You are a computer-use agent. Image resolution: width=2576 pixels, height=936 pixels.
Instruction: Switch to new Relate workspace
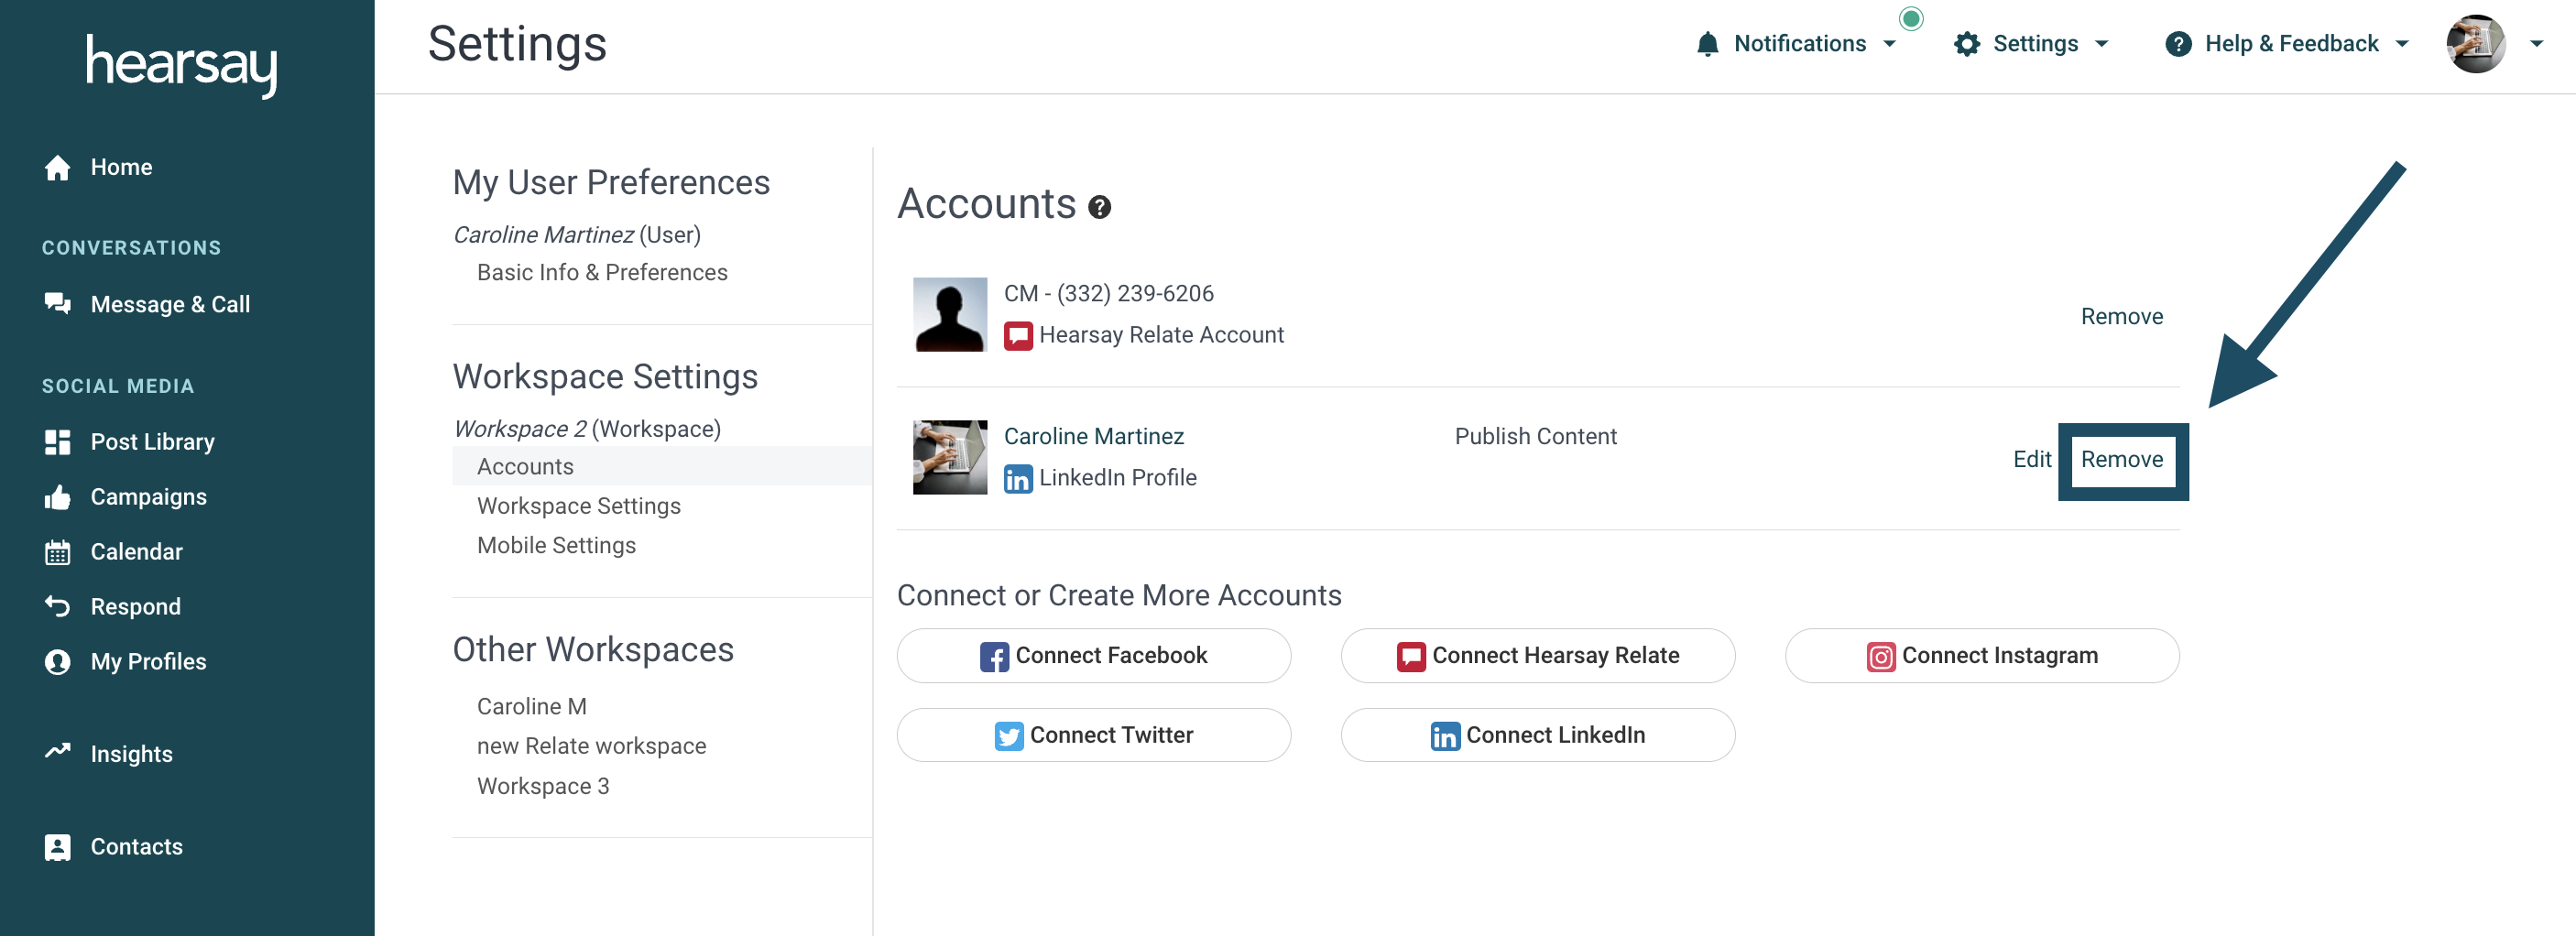(x=591, y=746)
